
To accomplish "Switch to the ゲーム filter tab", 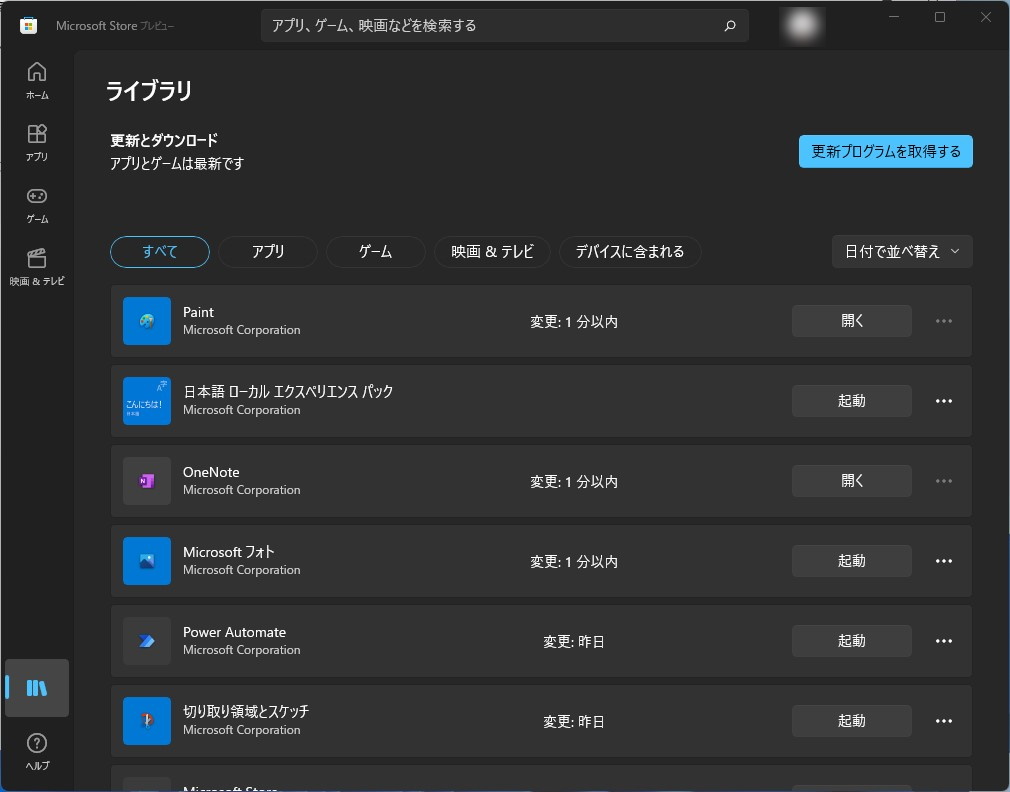I will 375,251.
